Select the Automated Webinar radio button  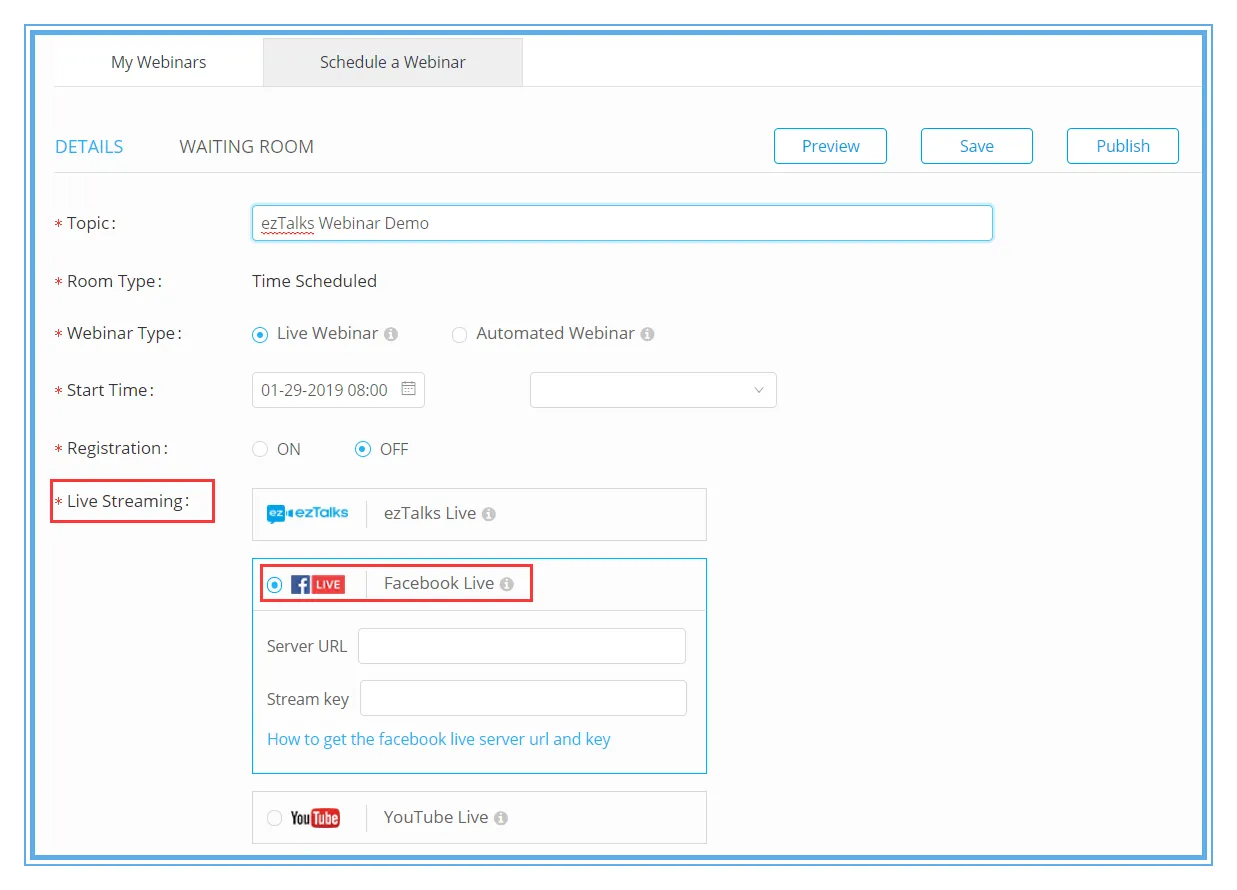pos(459,334)
